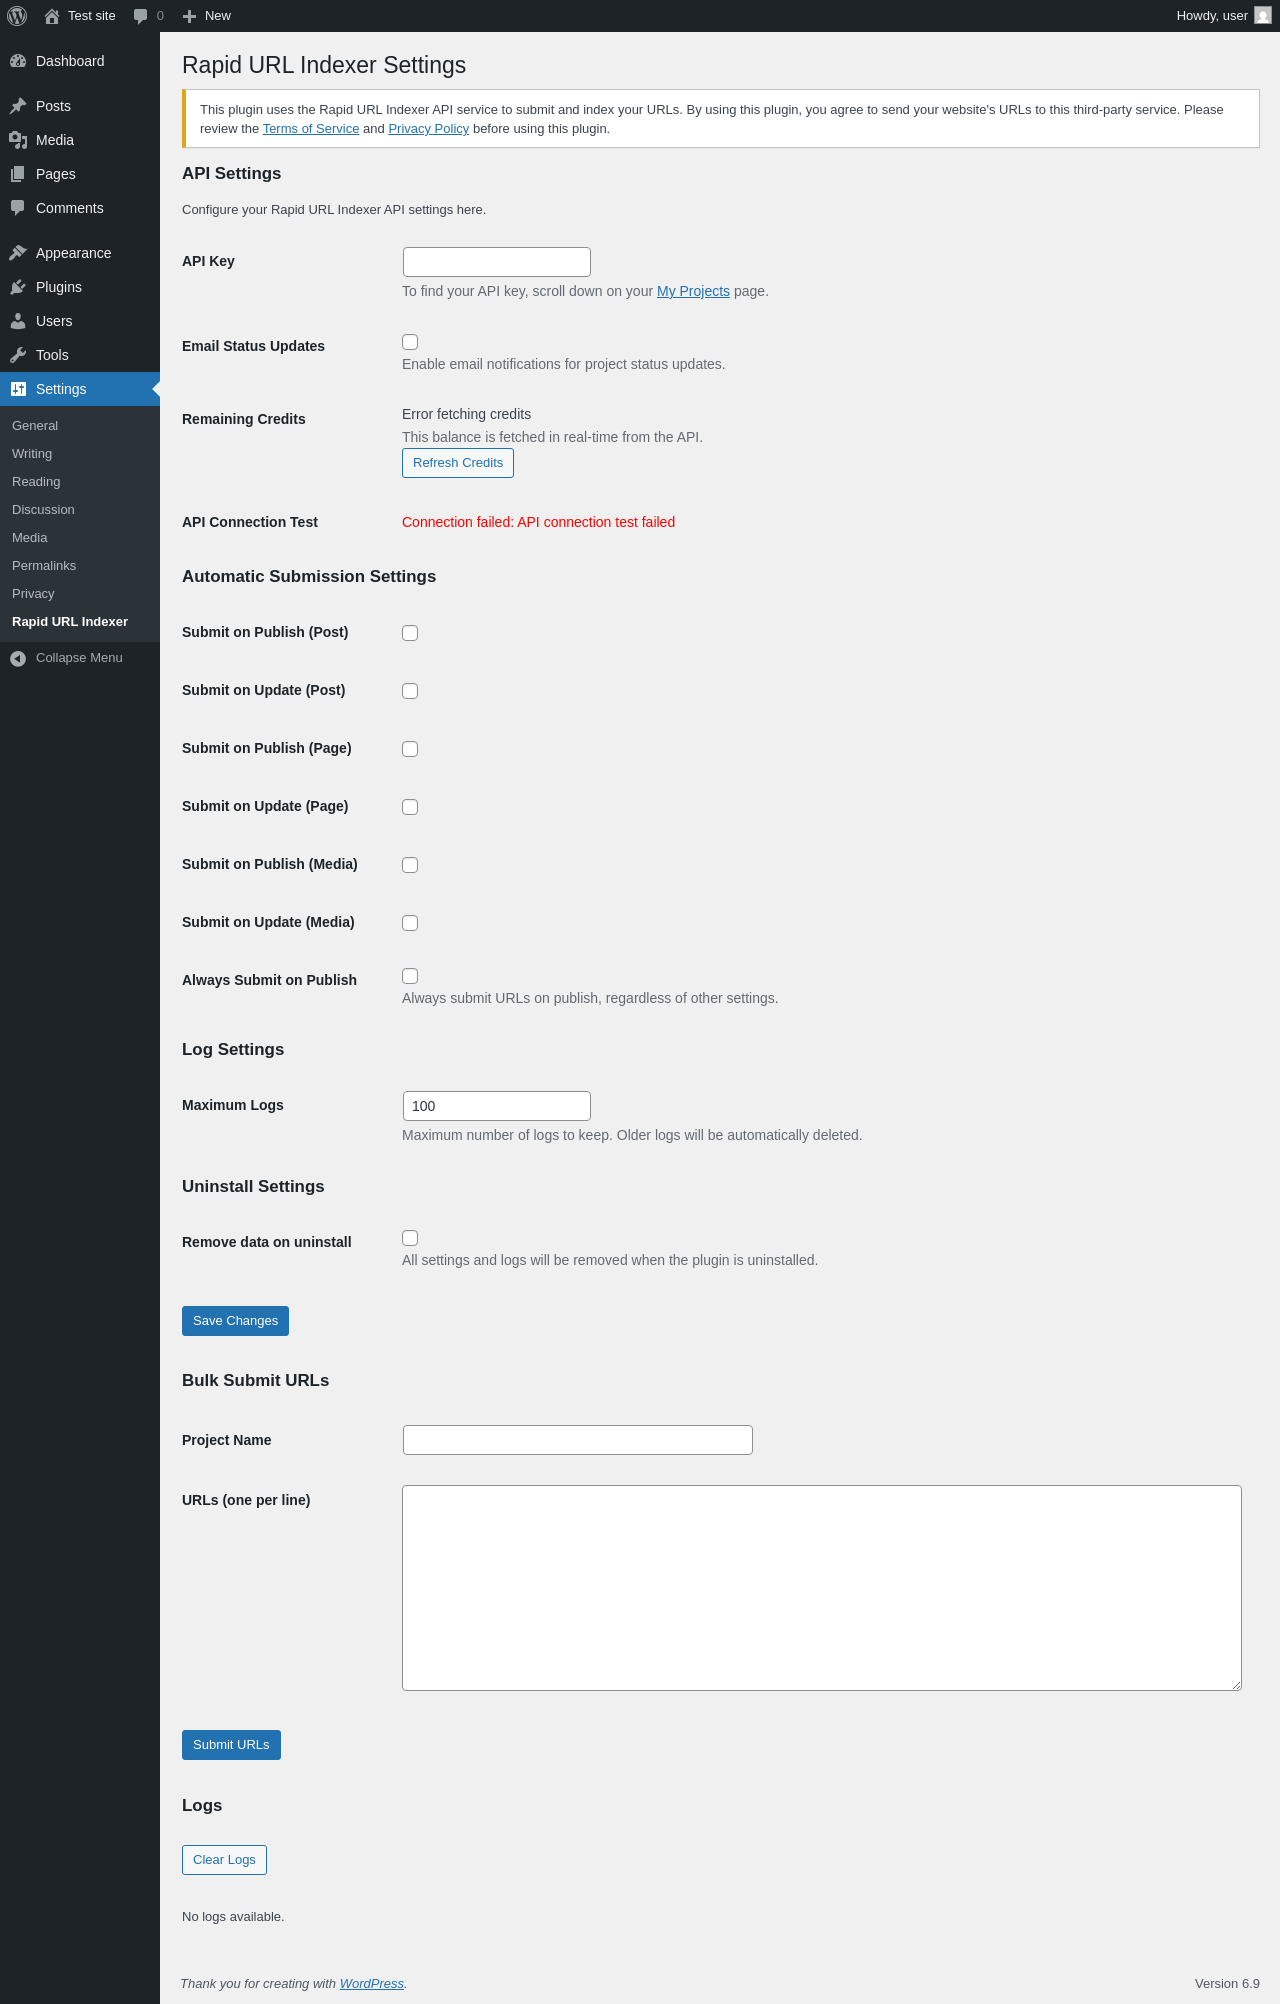Click the Dashboard gauge icon
Screen dimensions: 1280x2004
18,61
